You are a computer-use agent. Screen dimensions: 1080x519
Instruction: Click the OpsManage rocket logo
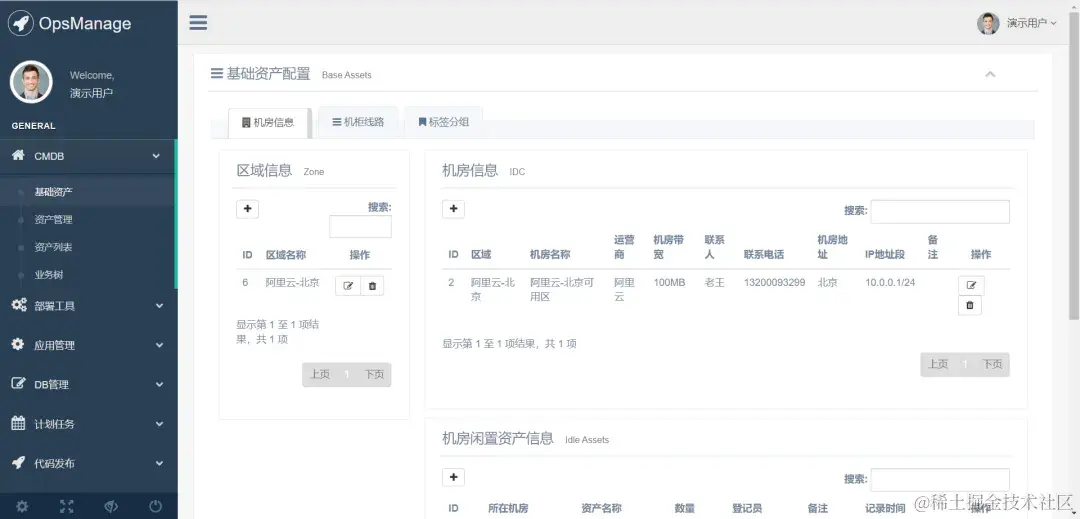tap(21, 23)
